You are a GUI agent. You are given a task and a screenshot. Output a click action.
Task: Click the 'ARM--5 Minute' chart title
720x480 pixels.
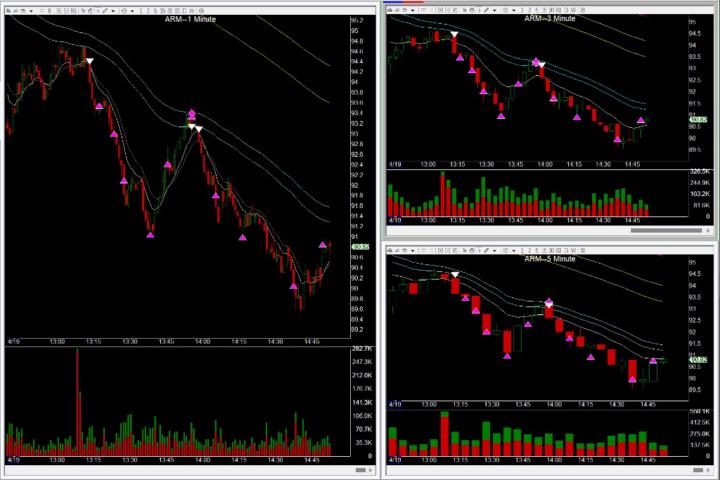coord(550,259)
